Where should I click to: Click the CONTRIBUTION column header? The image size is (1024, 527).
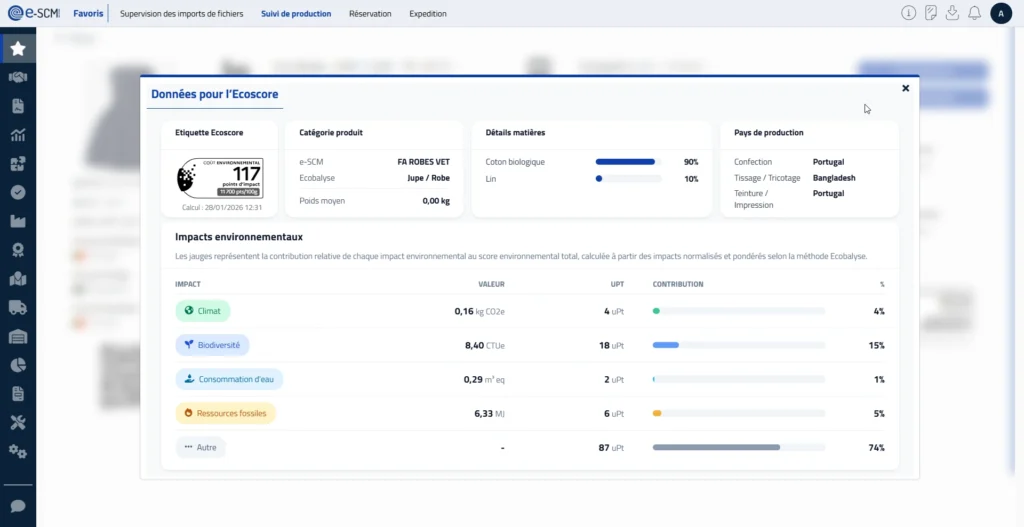[678, 285]
